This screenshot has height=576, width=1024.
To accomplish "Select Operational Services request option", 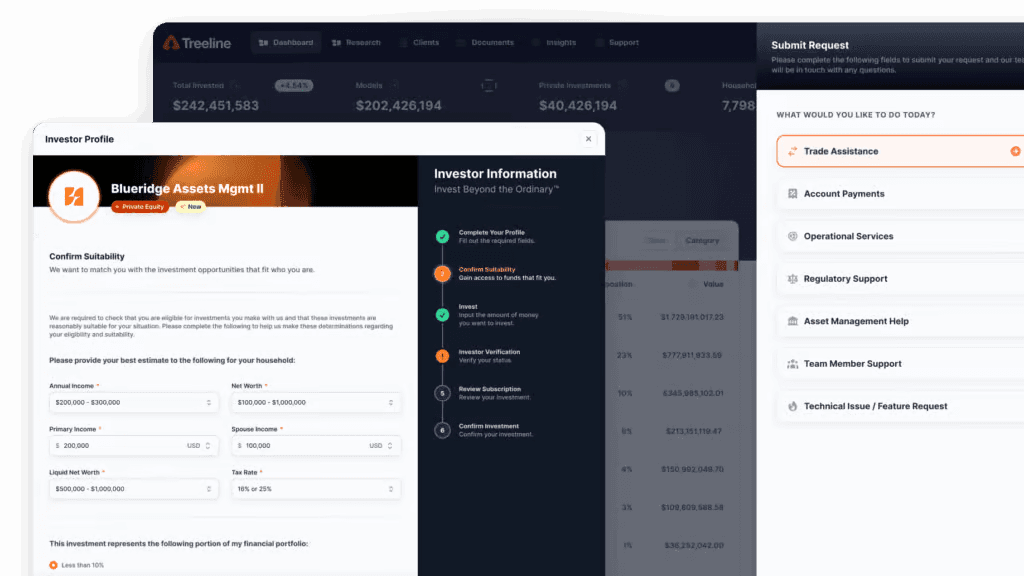I will click(901, 236).
